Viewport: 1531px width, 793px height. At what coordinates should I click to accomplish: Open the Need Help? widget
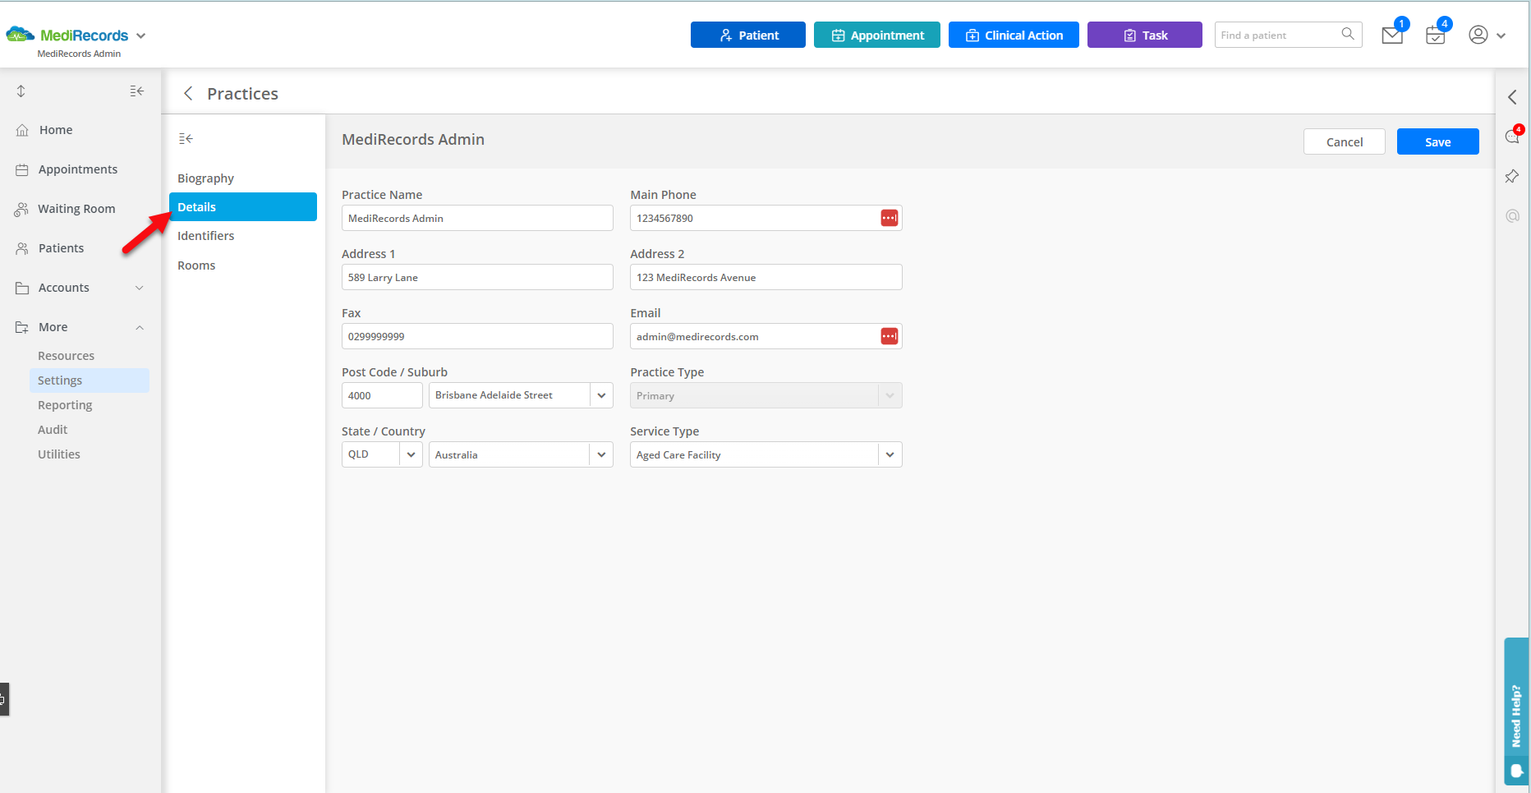point(1517,711)
